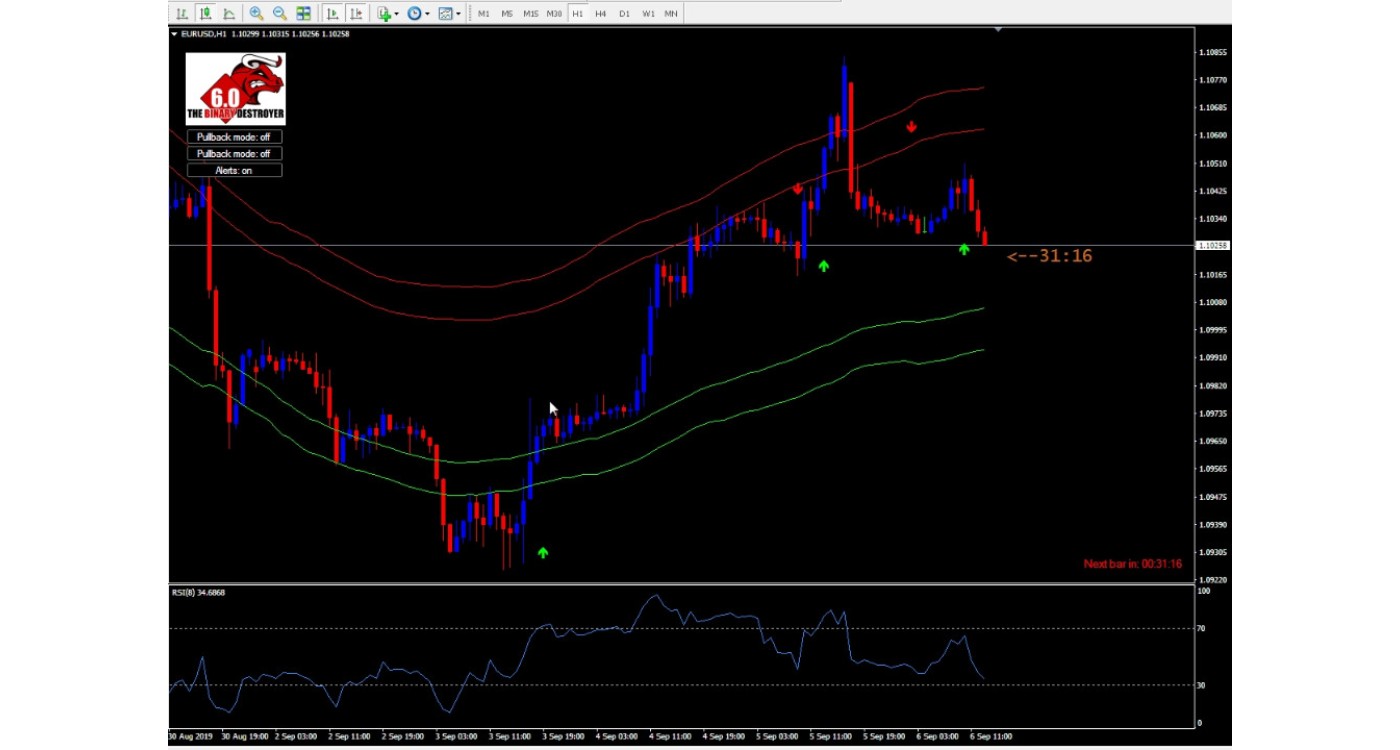This screenshot has height=750, width=1400.
Task: Enable auto scroll to latest bar
Action: click(x=332, y=13)
